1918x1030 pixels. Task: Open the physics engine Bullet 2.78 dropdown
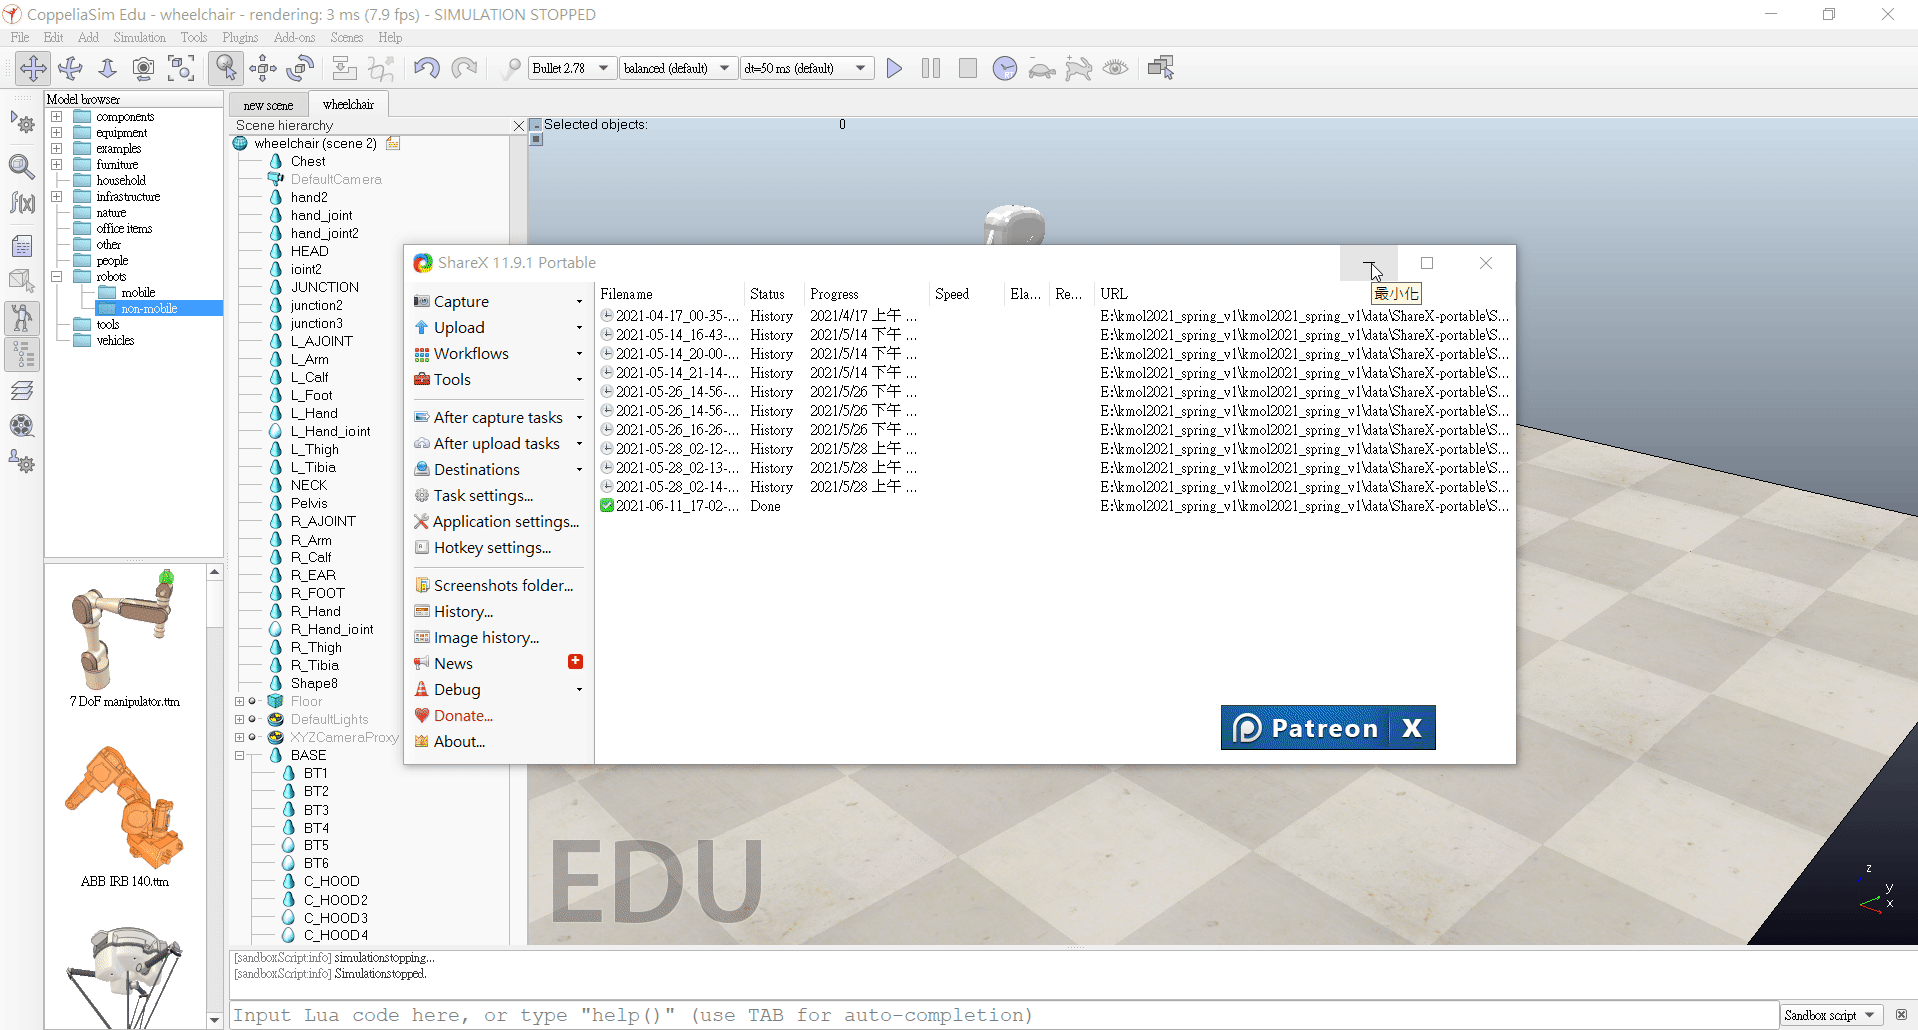572,68
